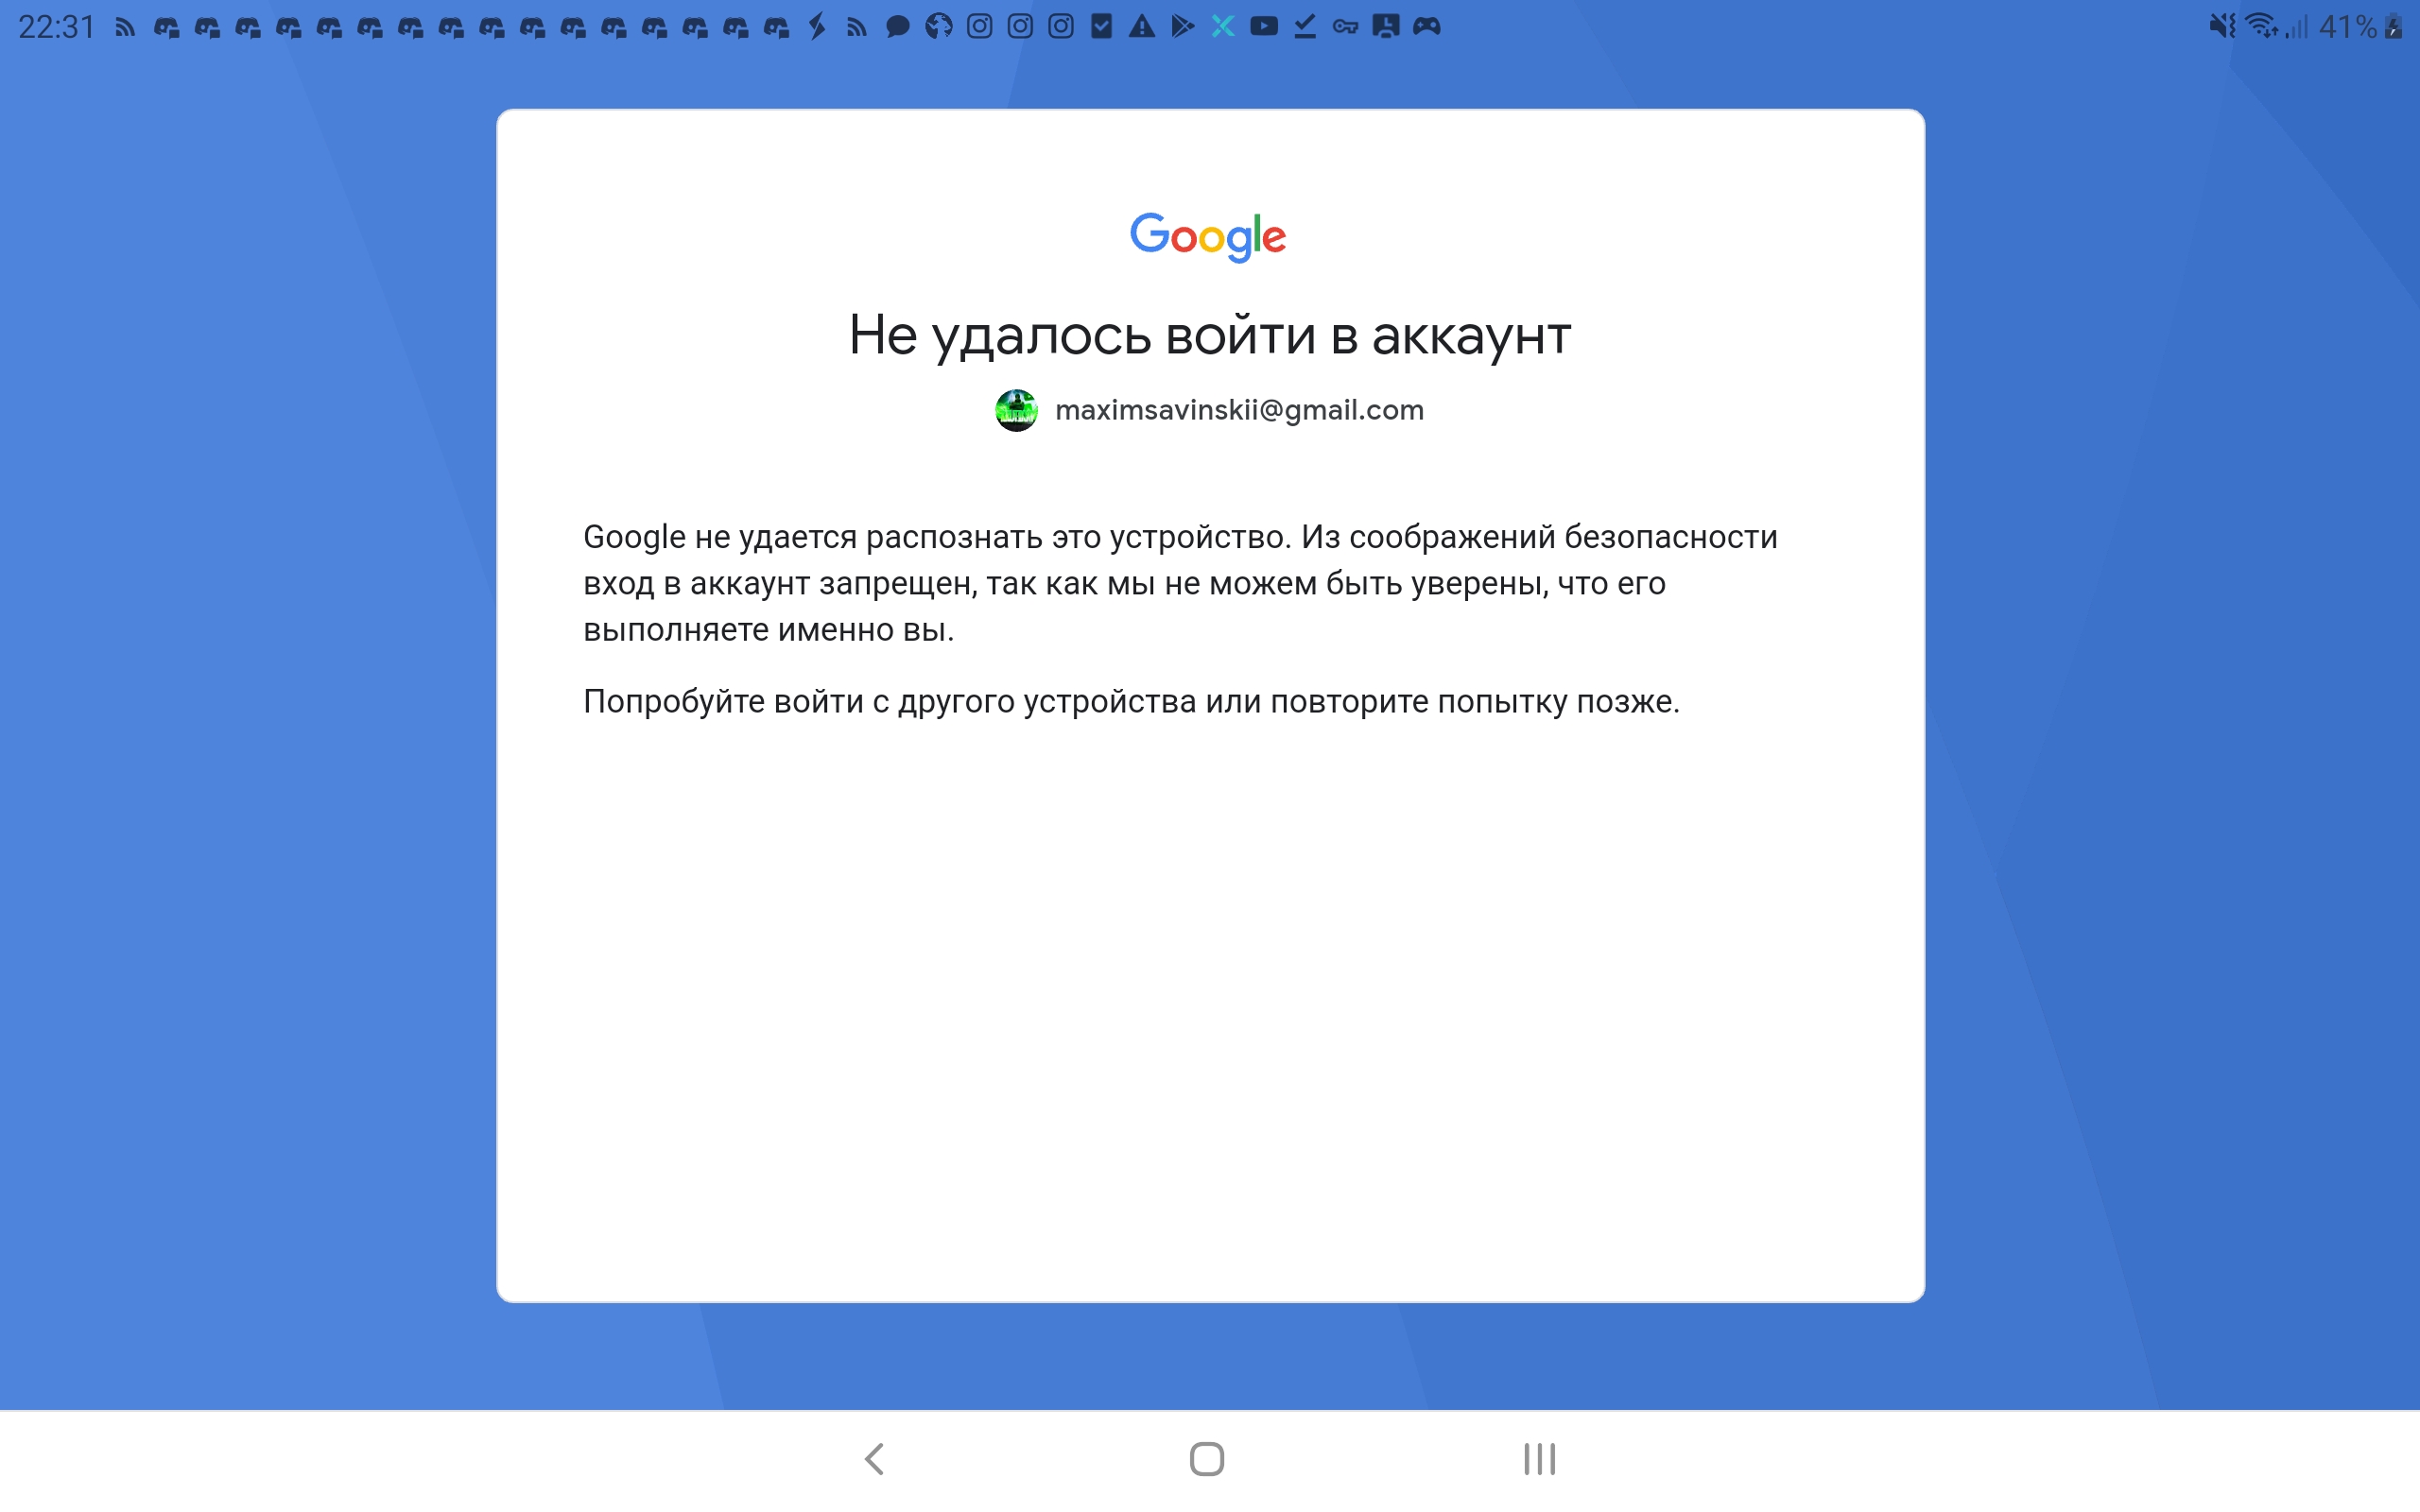Tap the Google logo in the card
The width and height of the screenshot is (2420, 1512).
pyautogui.click(x=1208, y=237)
